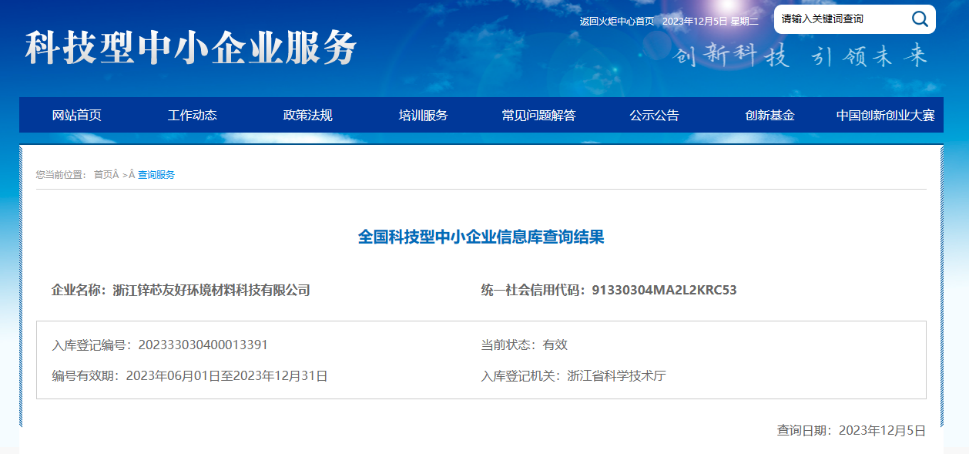The height and width of the screenshot is (454, 970).
Task: Click the search magnifier icon
Action: click(920, 19)
